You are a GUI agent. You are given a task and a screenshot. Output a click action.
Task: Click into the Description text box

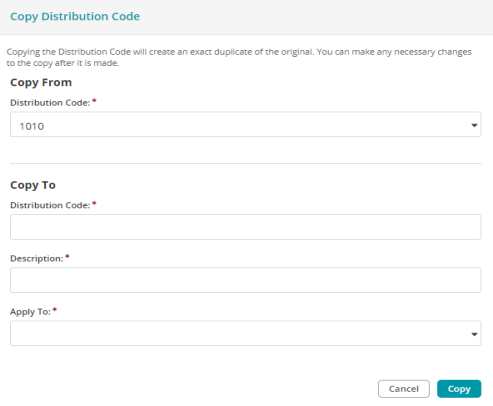[x=245, y=280]
